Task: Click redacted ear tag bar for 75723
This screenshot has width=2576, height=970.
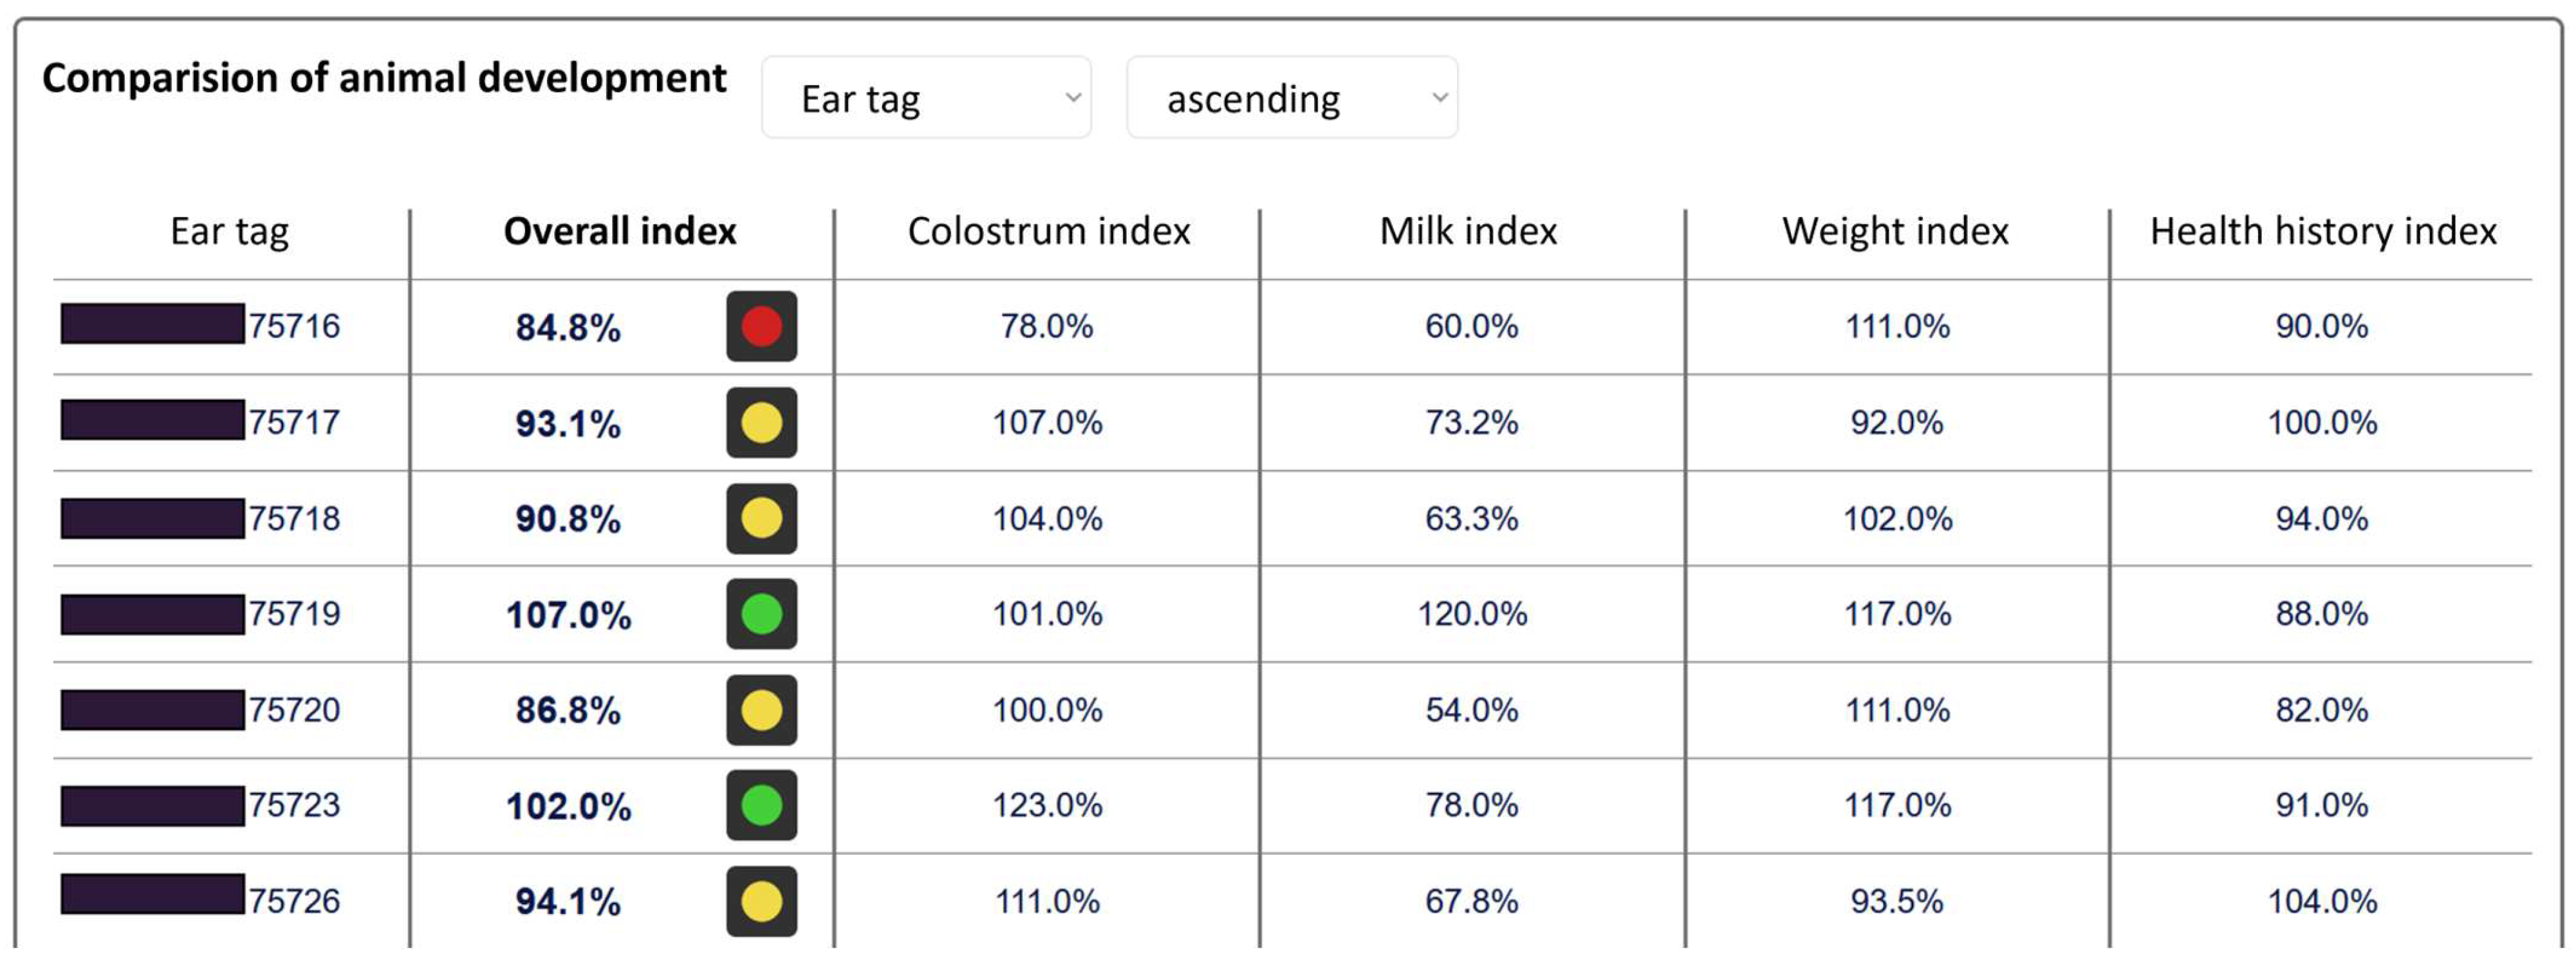Action: click(x=152, y=805)
